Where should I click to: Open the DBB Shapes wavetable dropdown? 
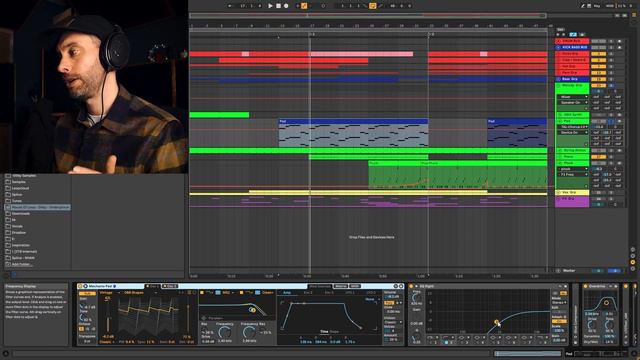[140, 293]
